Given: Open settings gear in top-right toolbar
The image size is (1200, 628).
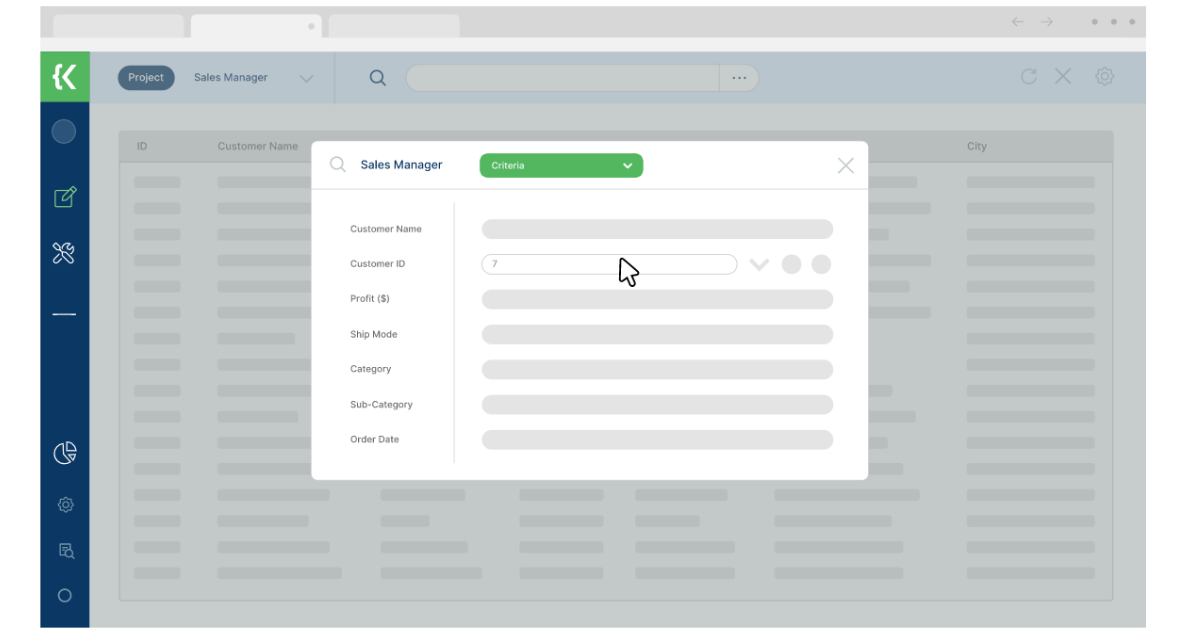Looking at the screenshot, I should (1104, 77).
